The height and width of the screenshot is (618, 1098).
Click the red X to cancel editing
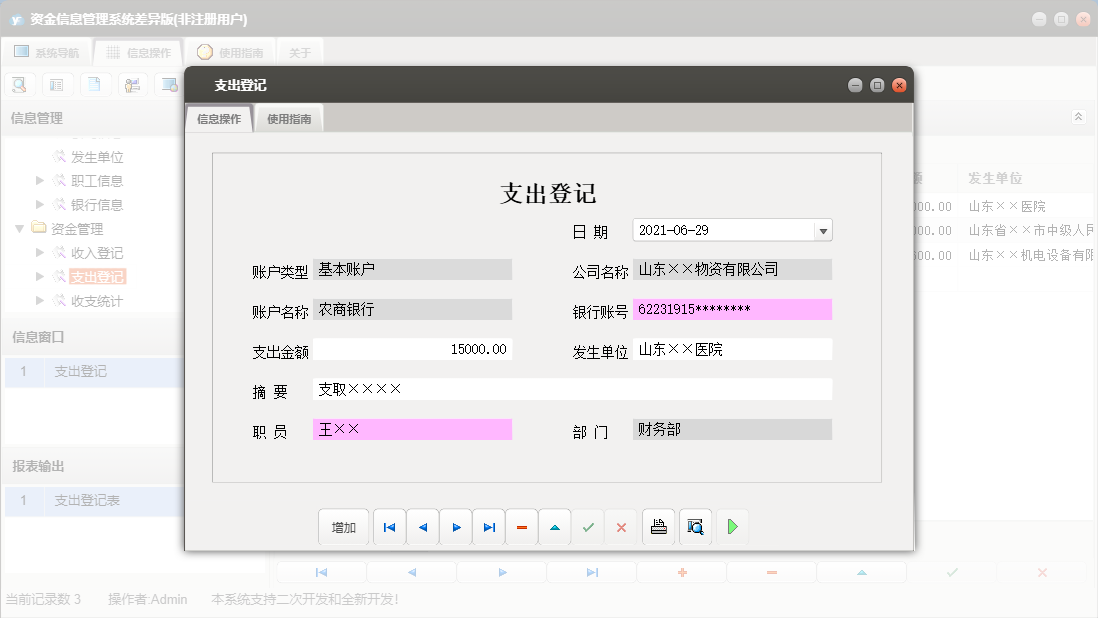click(621, 527)
